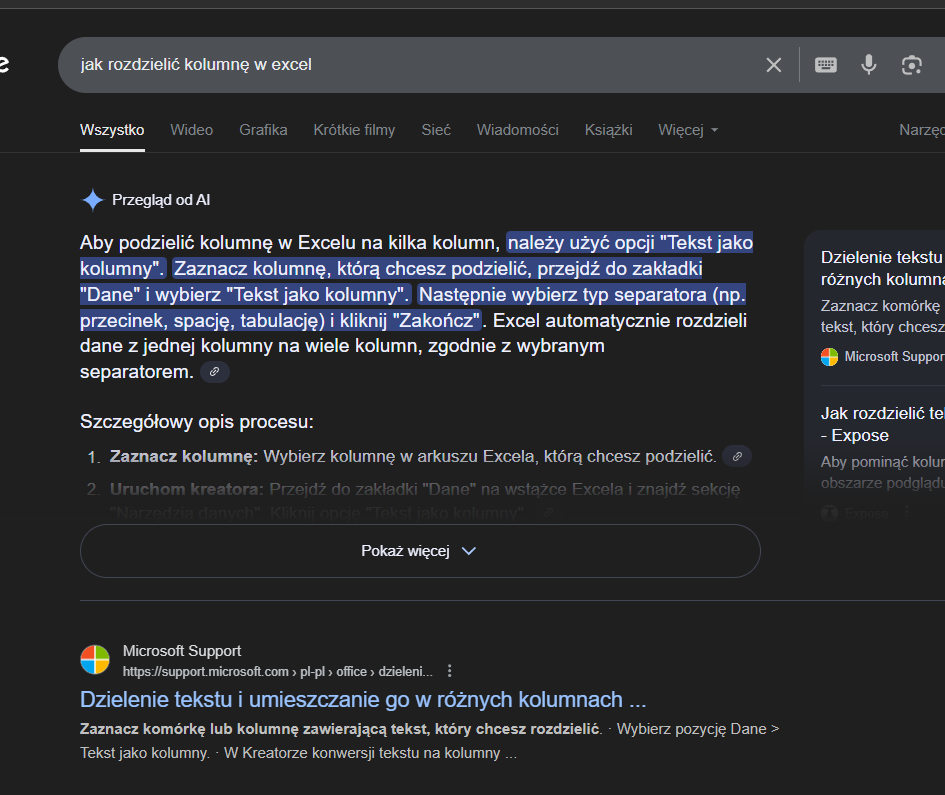The height and width of the screenshot is (795, 945).
Task: Go to the Książki tab
Action: (x=608, y=130)
